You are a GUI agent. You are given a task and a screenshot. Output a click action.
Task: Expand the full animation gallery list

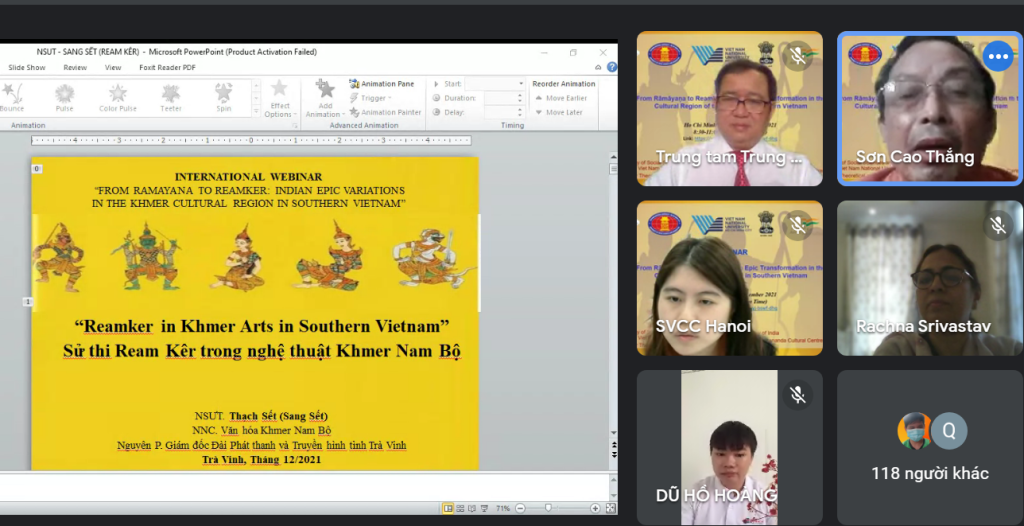[256, 112]
